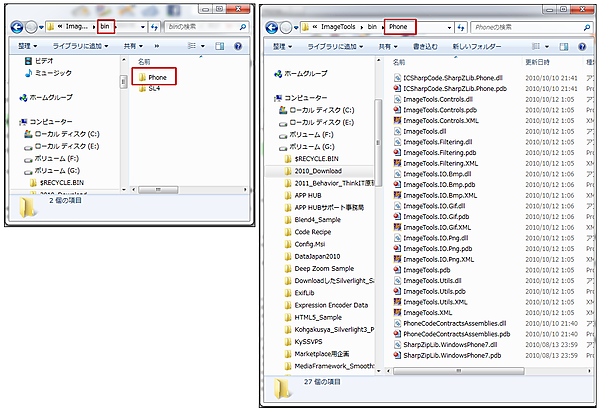Select the Phone folder in bin window

(x=153, y=77)
